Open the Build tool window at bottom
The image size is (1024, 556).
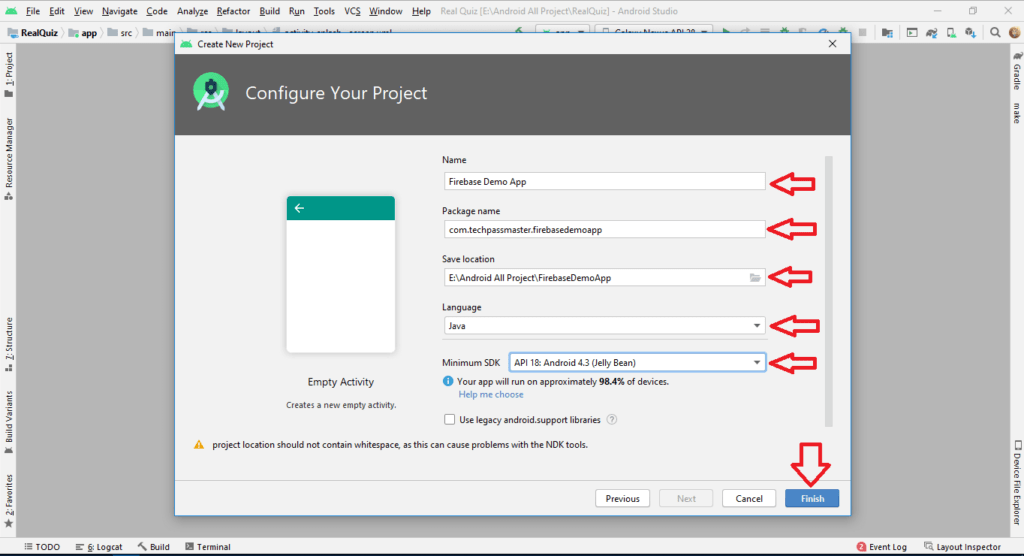click(x=153, y=547)
